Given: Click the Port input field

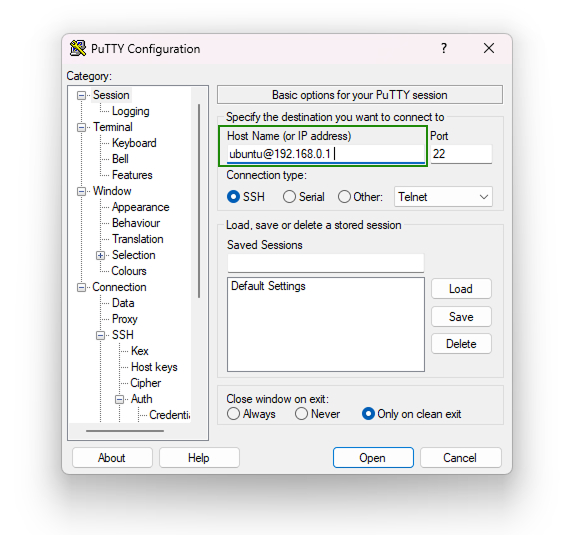Looking at the screenshot, I should point(461,154).
